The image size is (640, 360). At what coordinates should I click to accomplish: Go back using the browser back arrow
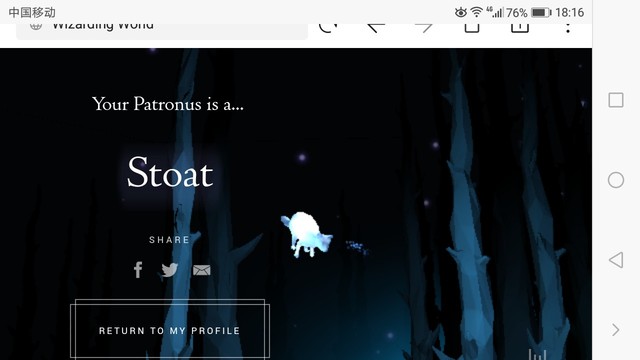tap(376, 28)
